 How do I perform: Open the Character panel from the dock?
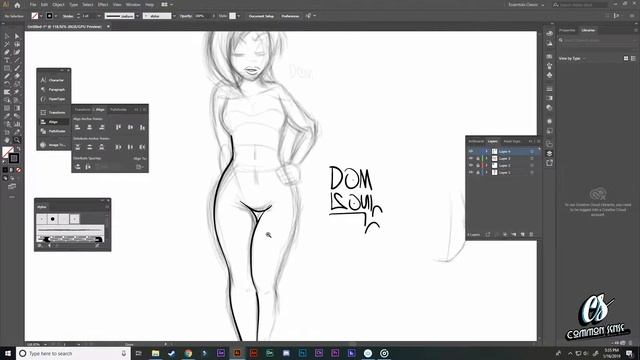click(53, 80)
